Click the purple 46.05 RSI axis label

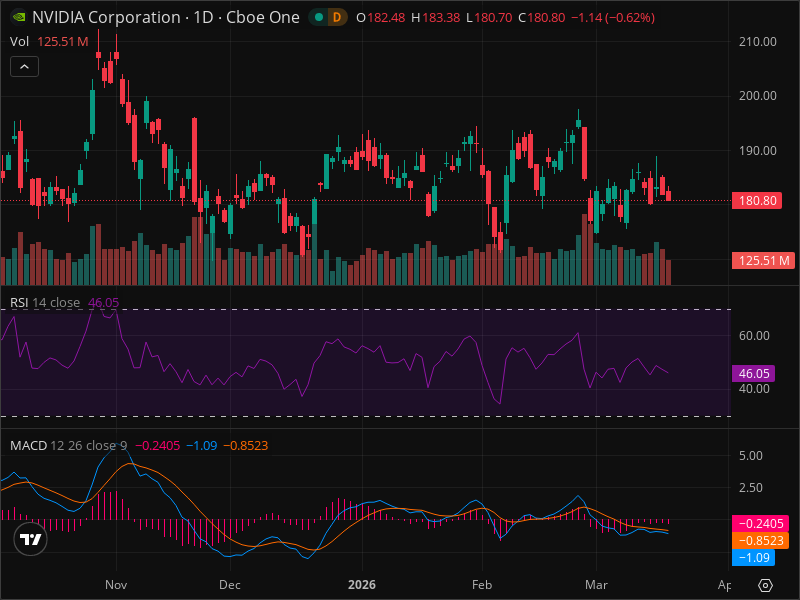point(754,373)
